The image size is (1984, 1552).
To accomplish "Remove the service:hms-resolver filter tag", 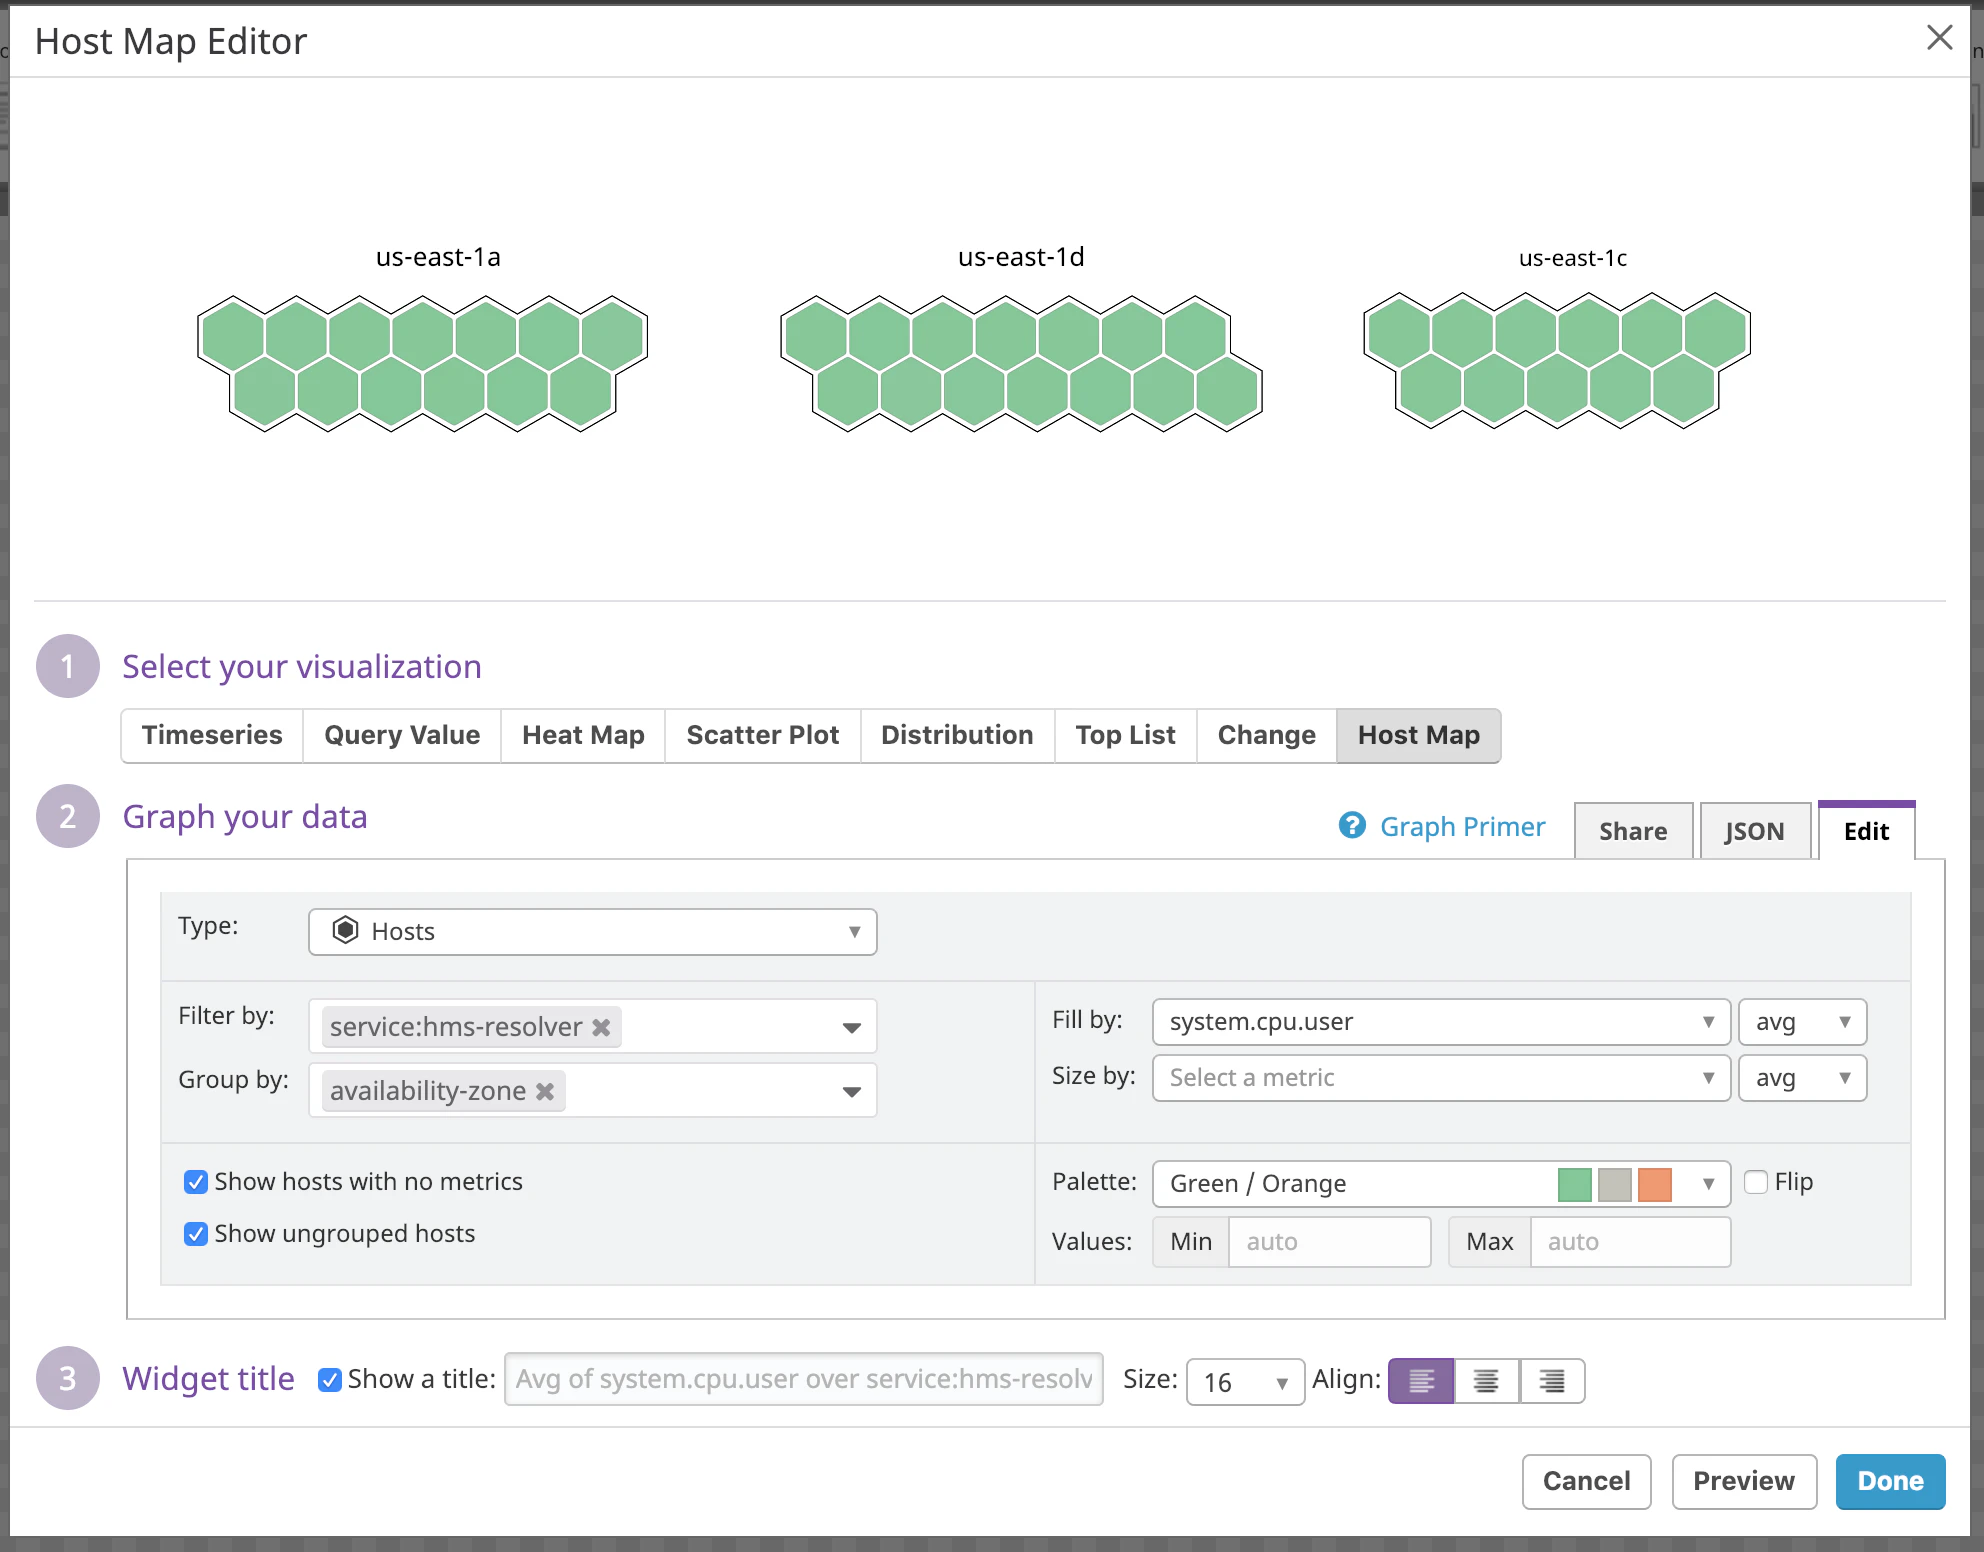I will (601, 1027).
